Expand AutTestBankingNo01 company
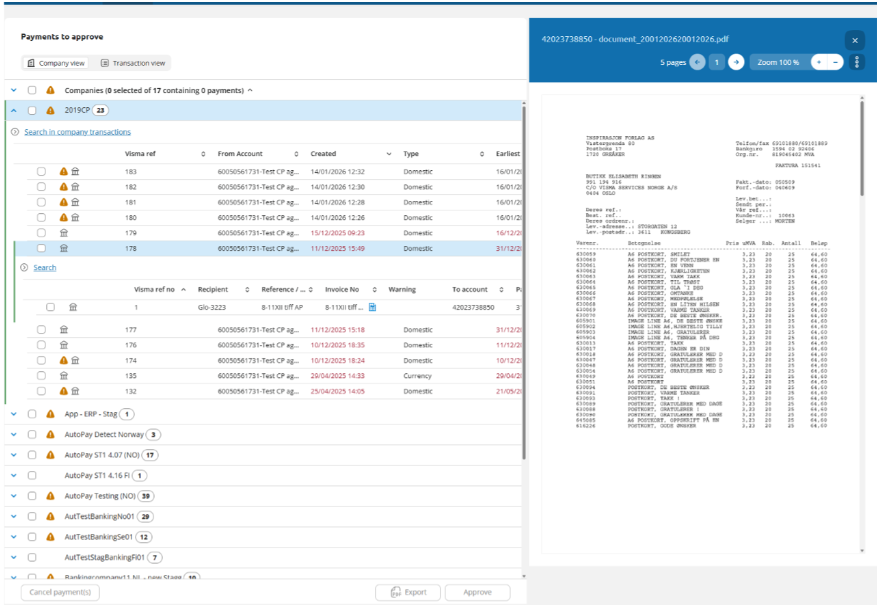 pyautogui.click(x=14, y=517)
